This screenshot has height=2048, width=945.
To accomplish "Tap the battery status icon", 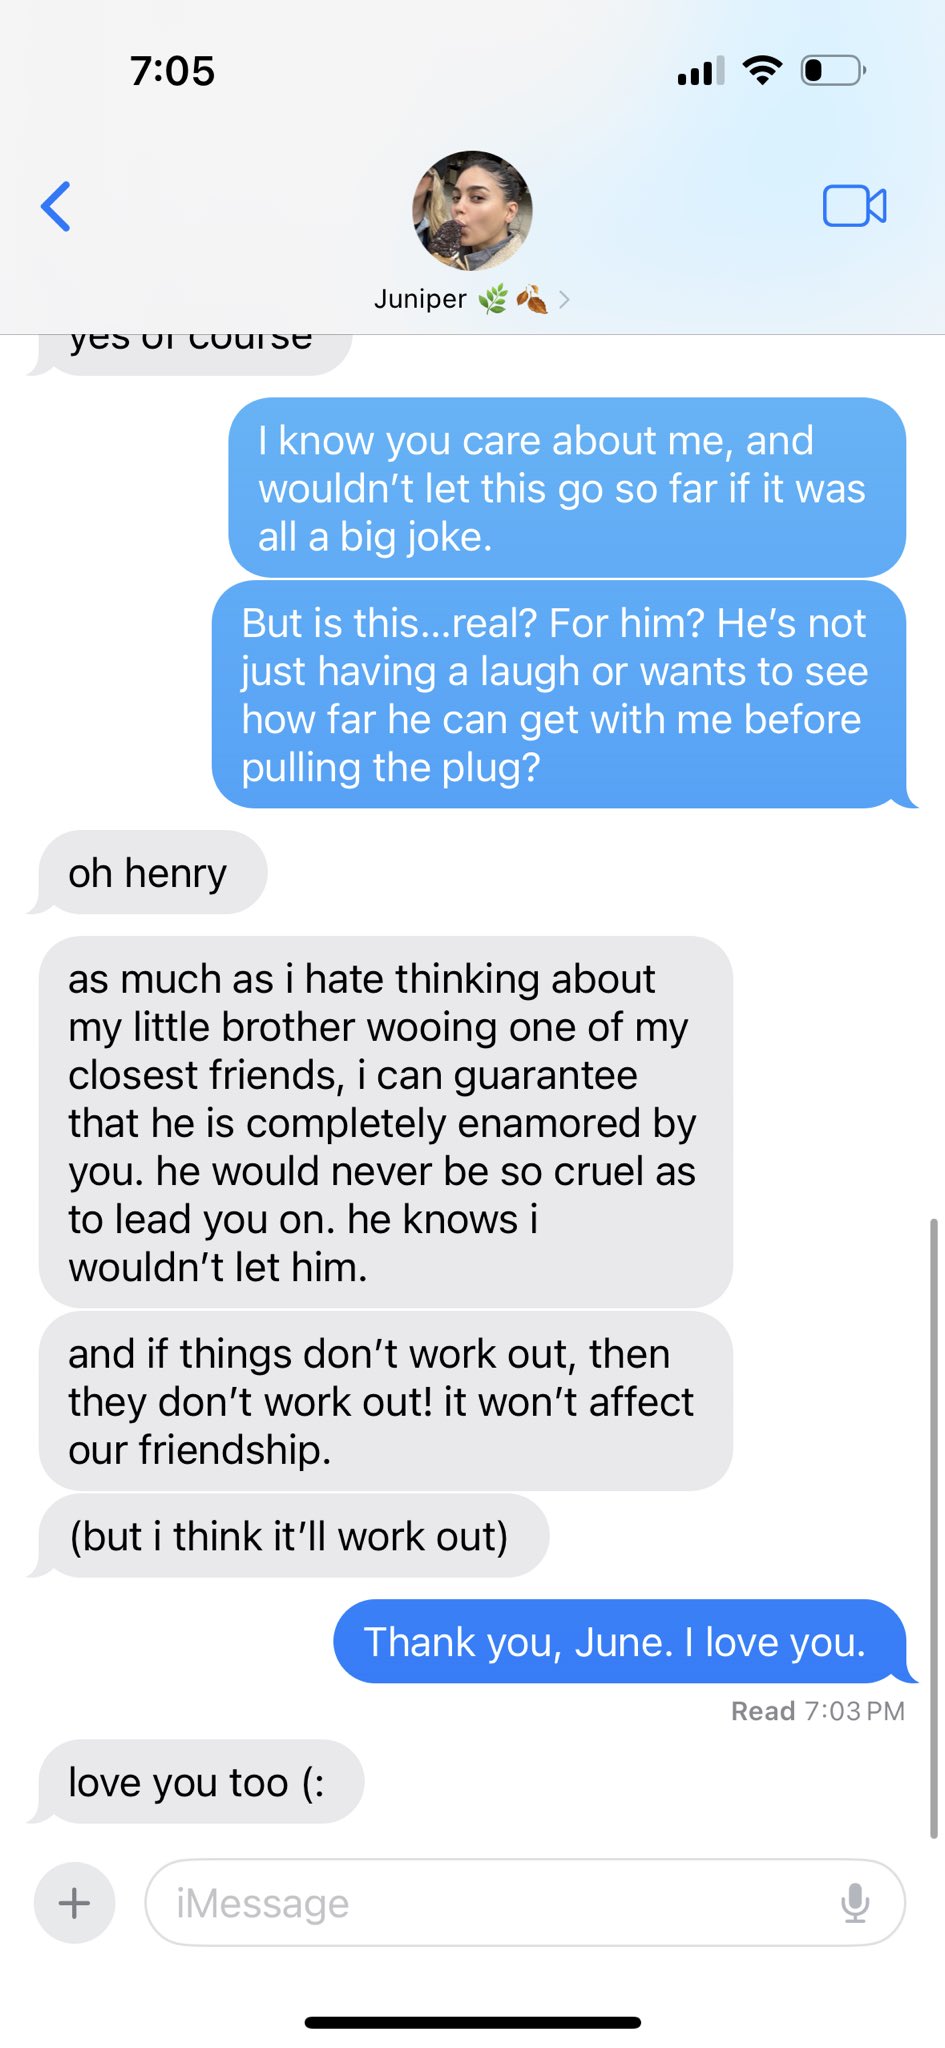I will coord(833,70).
